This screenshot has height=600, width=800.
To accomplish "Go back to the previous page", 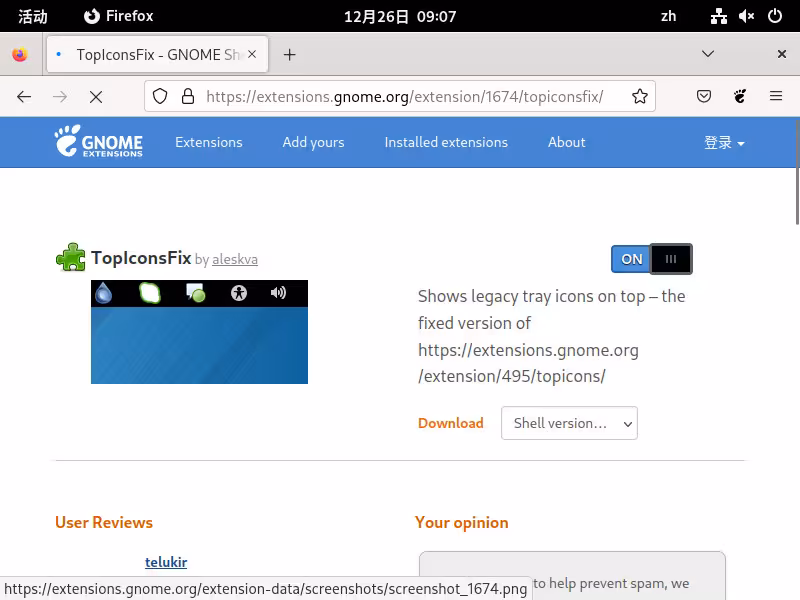I will click(24, 96).
